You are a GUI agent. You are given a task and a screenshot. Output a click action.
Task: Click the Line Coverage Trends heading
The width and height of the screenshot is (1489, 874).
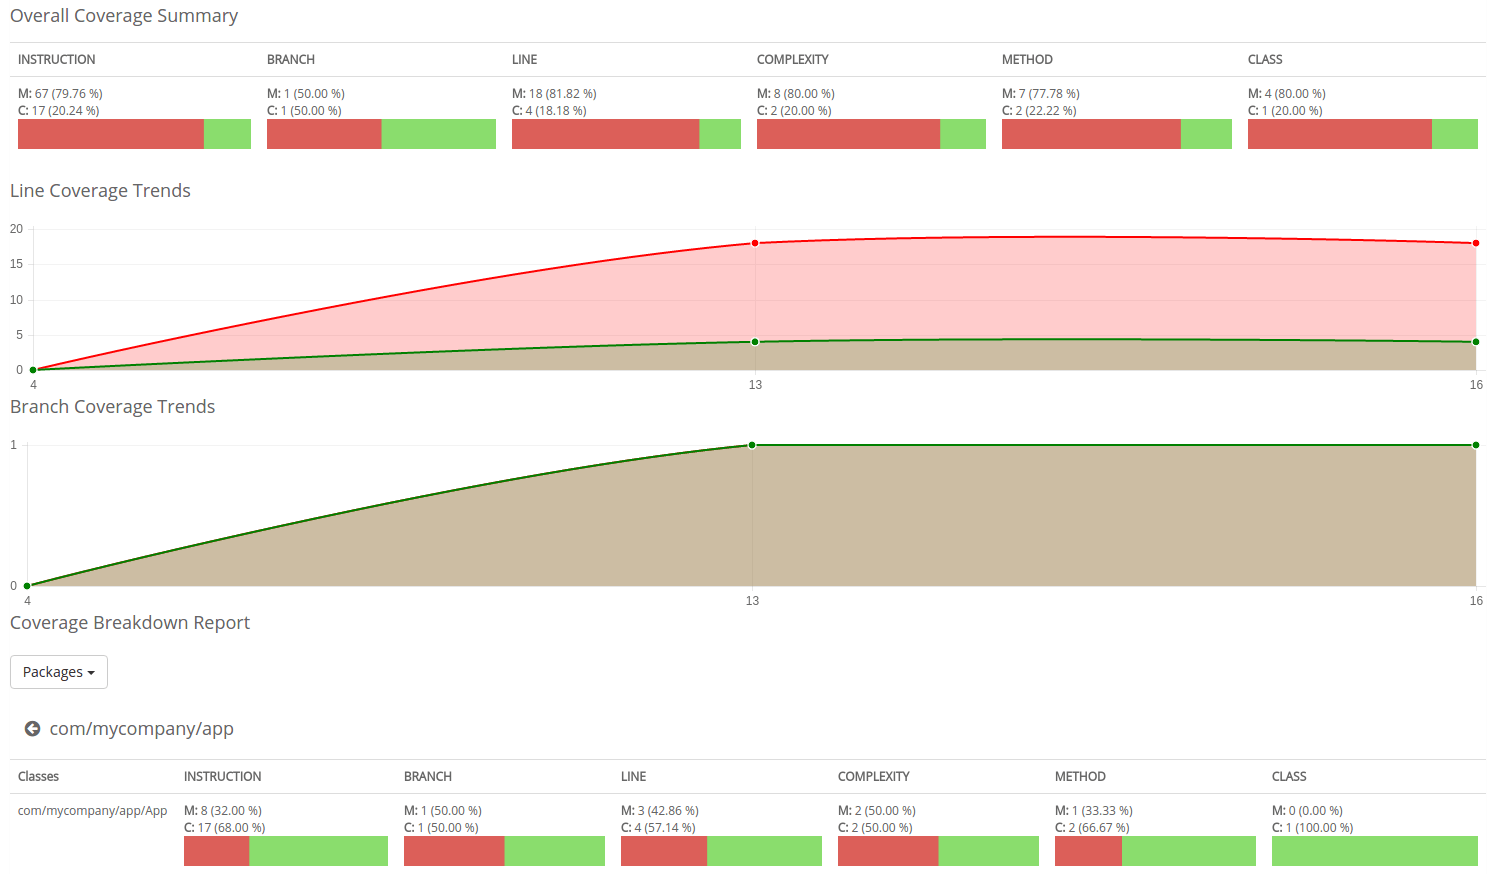tap(100, 191)
